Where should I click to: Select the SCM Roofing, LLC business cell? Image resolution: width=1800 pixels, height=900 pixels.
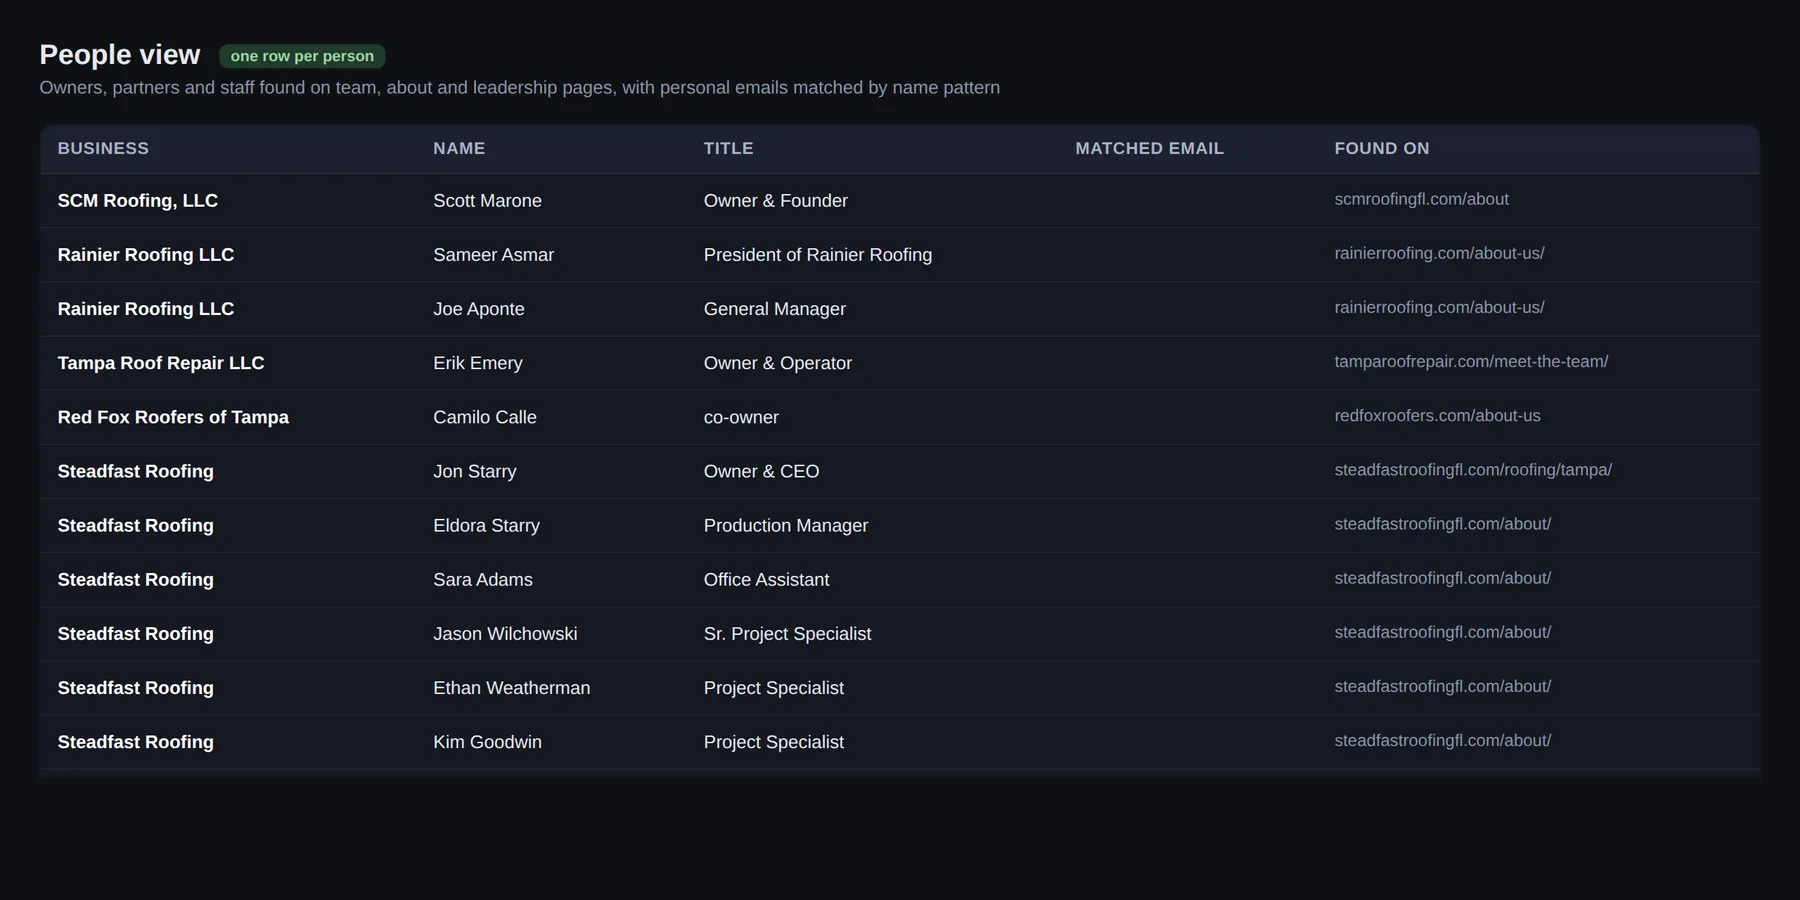tap(138, 201)
